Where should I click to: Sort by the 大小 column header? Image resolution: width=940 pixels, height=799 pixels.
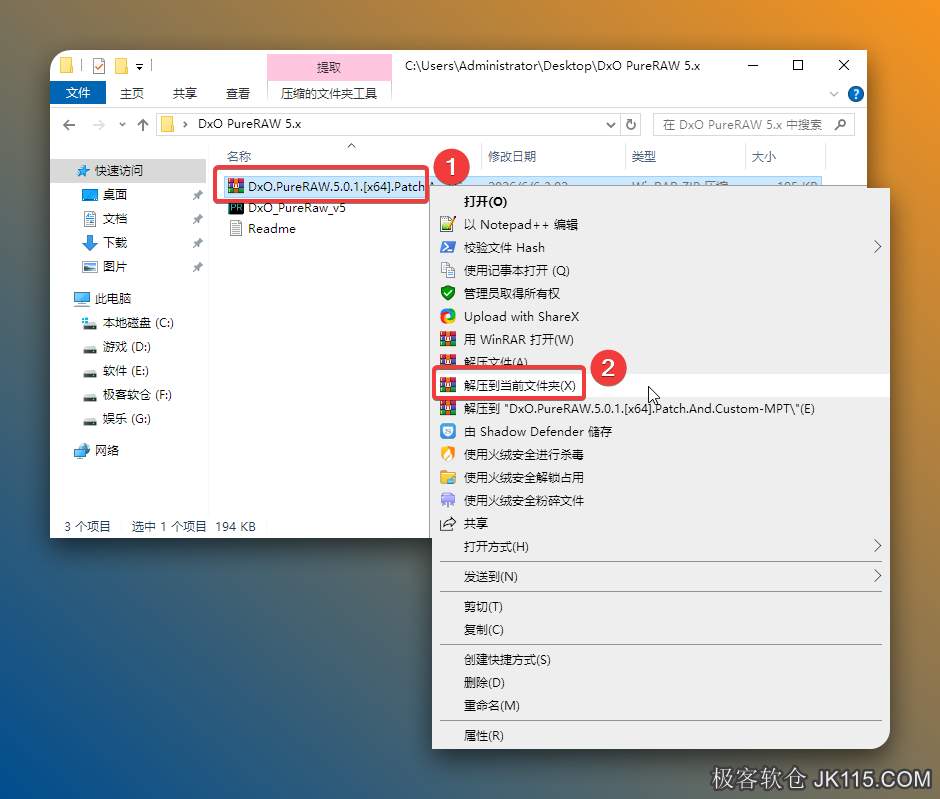point(763,156)
